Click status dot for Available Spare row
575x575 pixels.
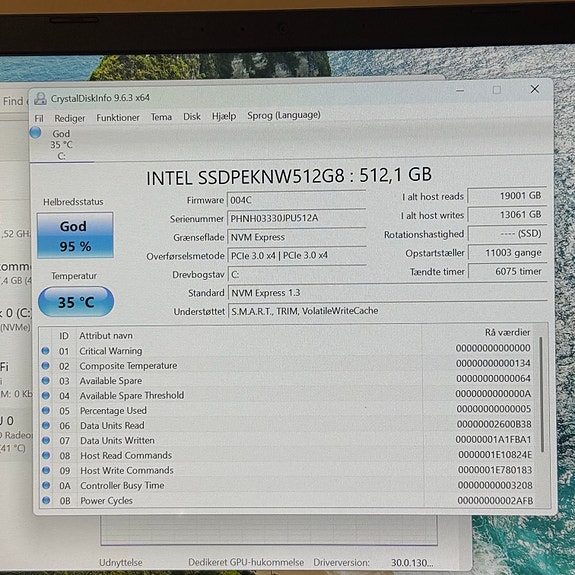pyautogui.click(x=46, y=381)
